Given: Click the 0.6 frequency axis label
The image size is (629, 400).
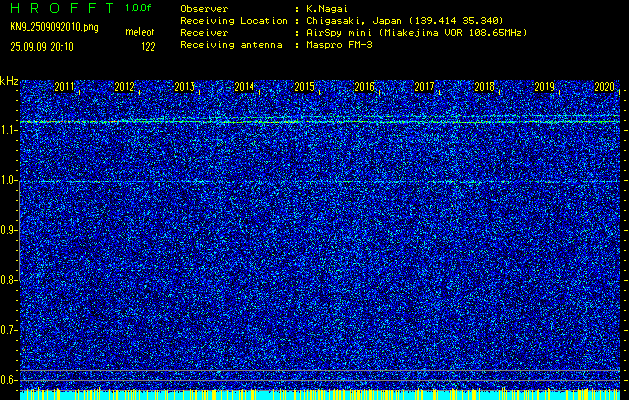Looking at the screenshot, I should (8, 380).
